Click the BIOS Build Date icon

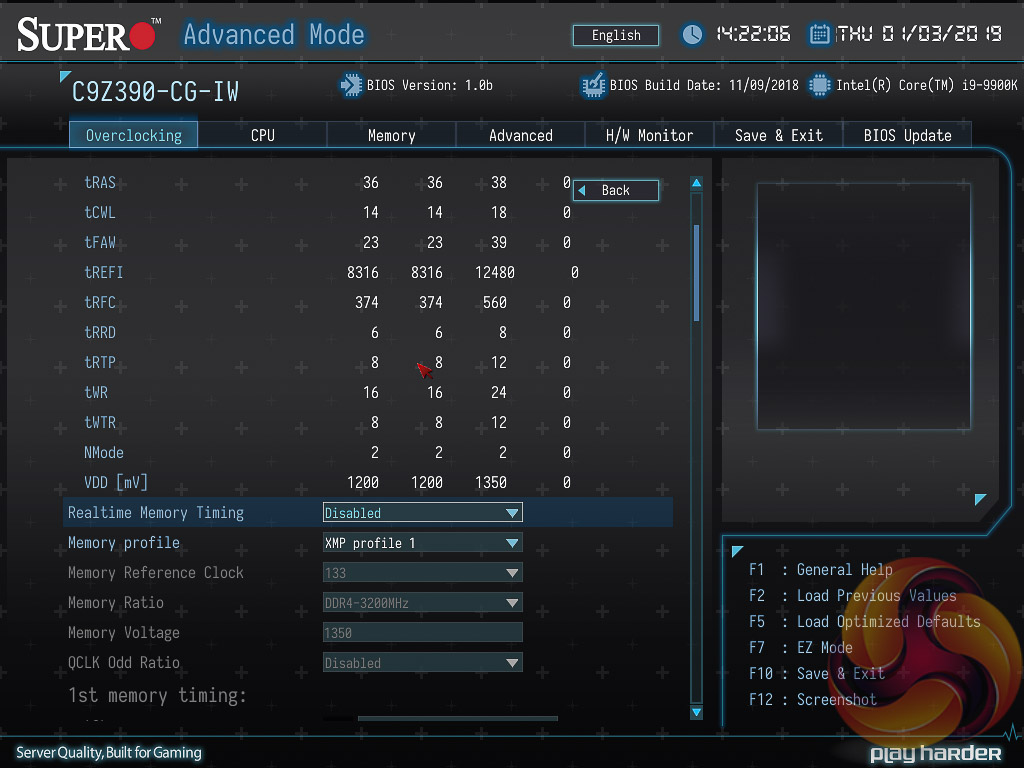point(593,85)
